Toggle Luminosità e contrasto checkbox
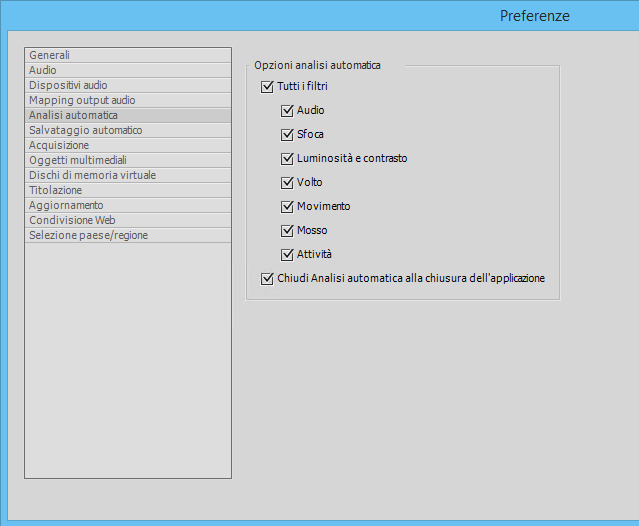Image resolution: width=639 pixels, height=526 pixels. 287,158
